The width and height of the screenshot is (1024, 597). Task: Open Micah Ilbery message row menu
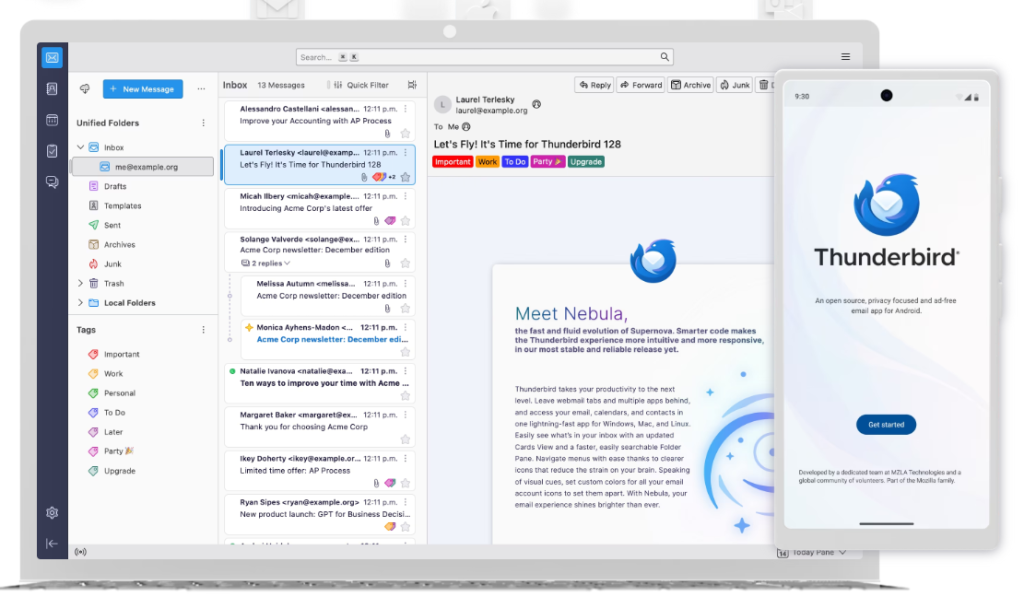click(x=406, y=196)
